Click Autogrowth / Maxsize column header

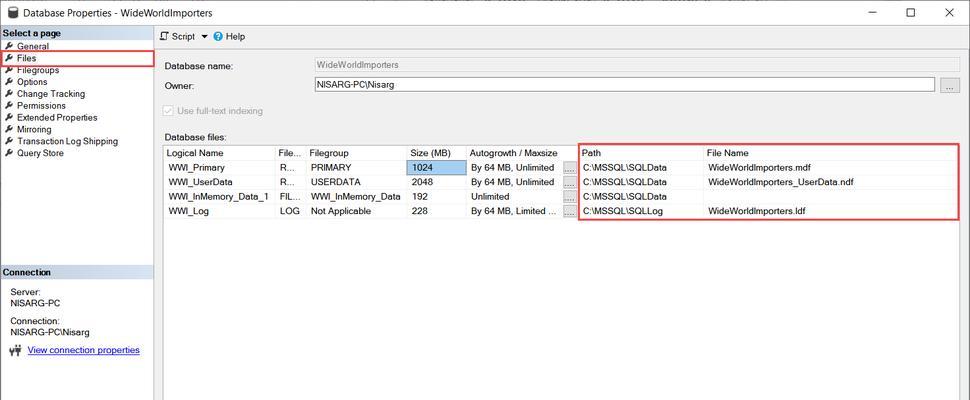(522, 153)
